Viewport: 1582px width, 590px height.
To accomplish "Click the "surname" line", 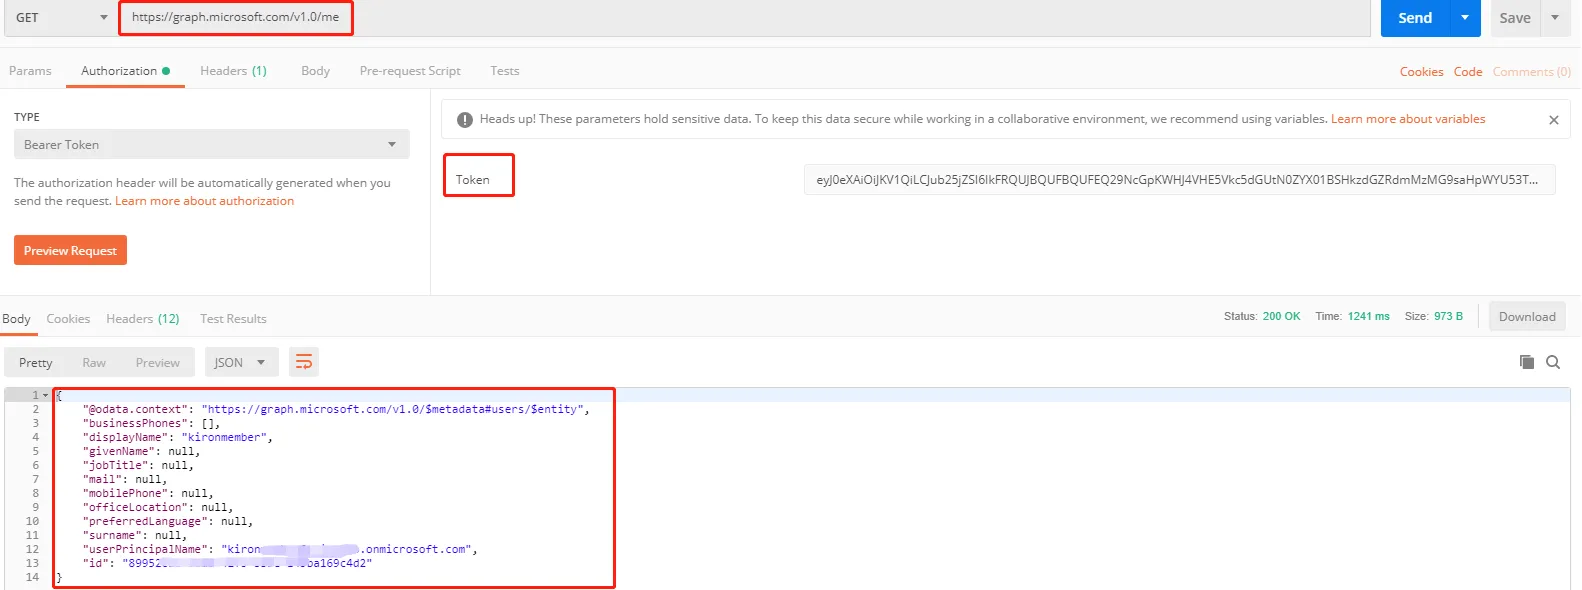I will coord(135,535).
